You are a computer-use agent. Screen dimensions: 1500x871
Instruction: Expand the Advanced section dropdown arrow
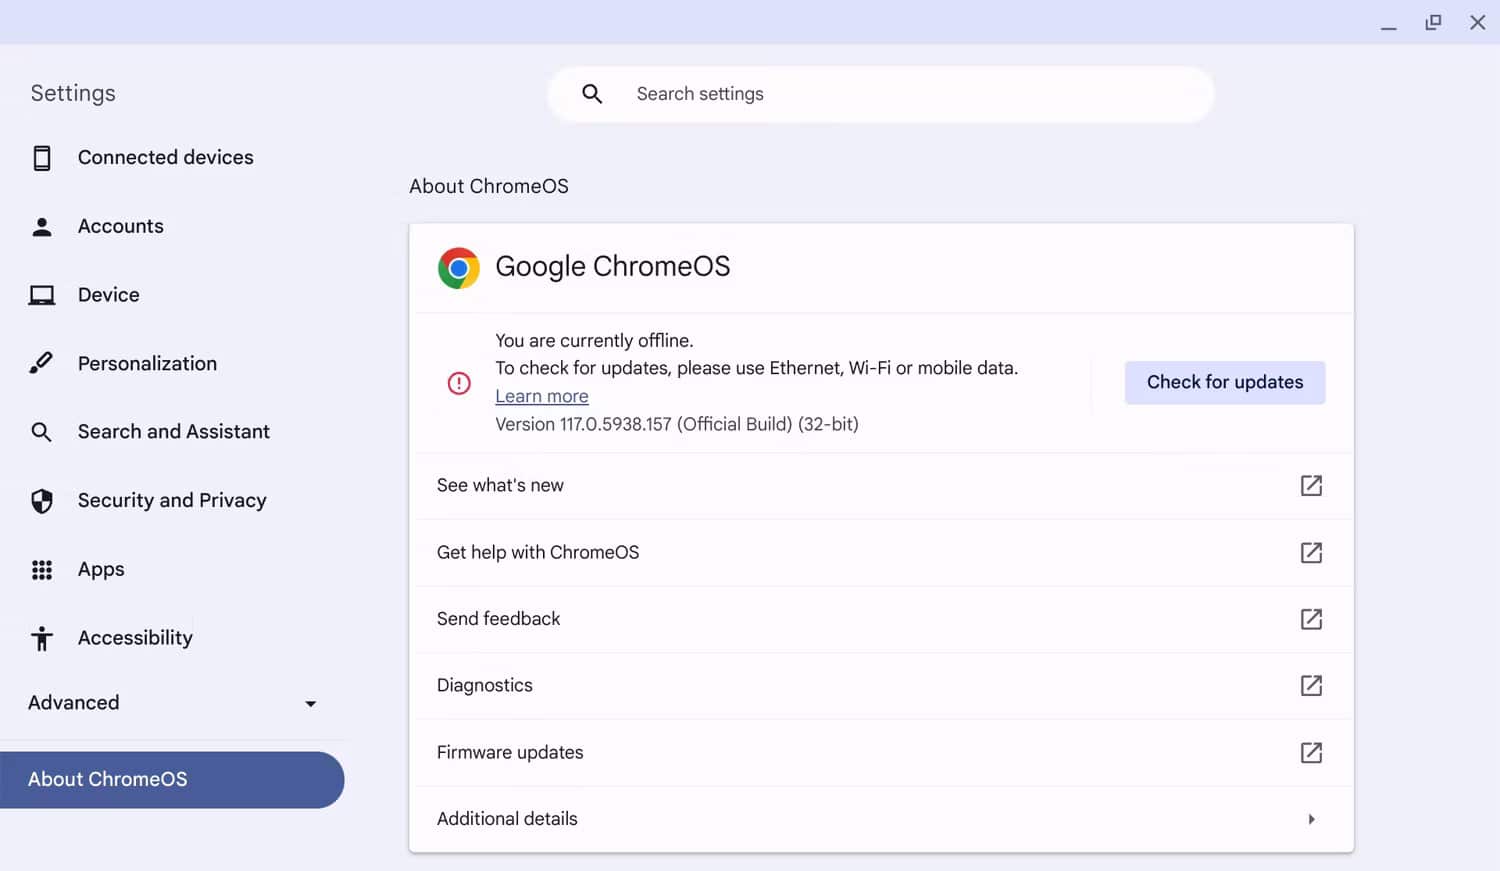(x=311, y=704)
